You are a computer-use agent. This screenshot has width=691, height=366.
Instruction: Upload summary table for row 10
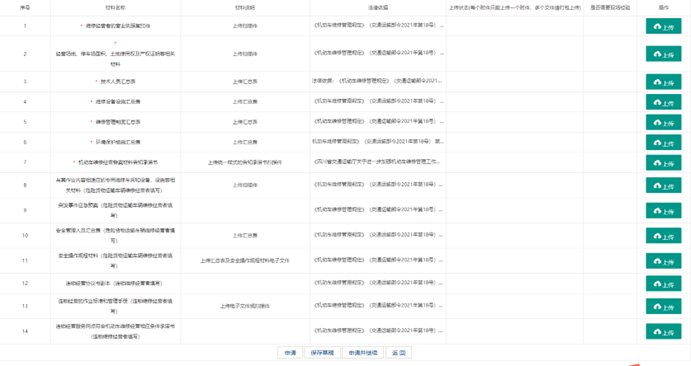(663, 236)
